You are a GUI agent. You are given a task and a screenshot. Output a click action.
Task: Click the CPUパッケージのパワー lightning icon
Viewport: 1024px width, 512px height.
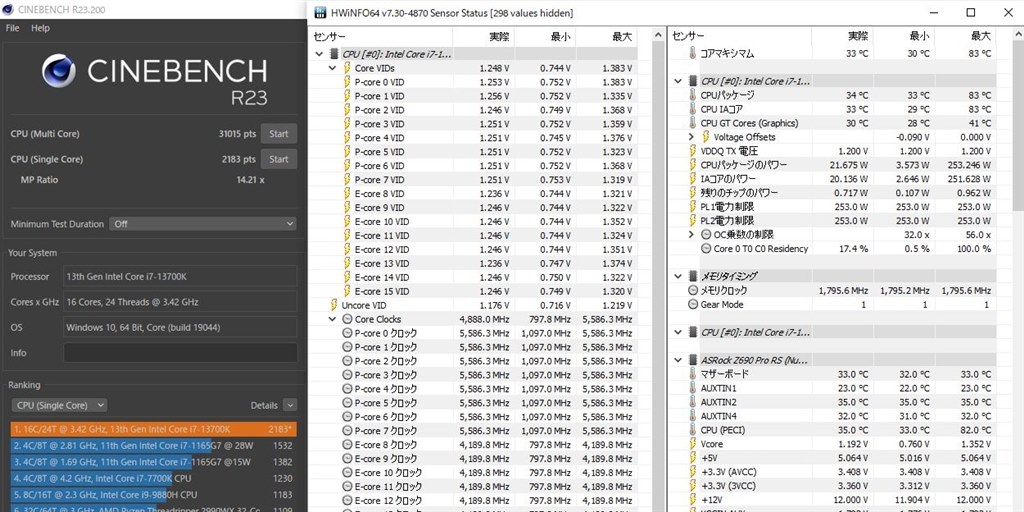[x=692, y=165]
